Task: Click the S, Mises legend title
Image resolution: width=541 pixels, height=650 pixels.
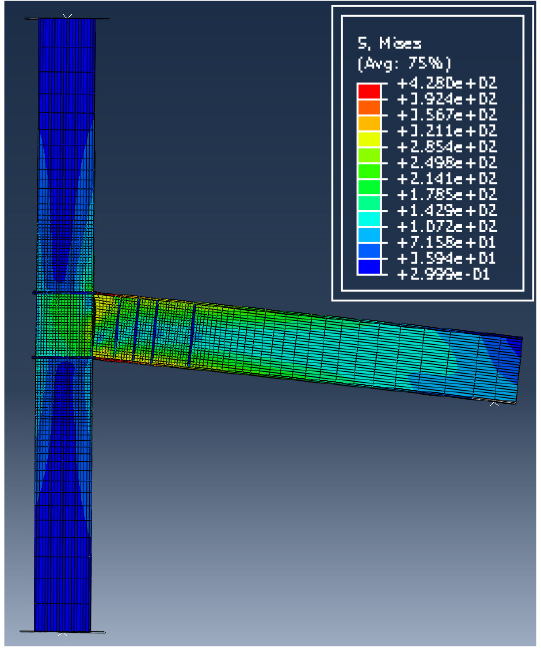Action: pyautogui.click(x=390, y=44)
